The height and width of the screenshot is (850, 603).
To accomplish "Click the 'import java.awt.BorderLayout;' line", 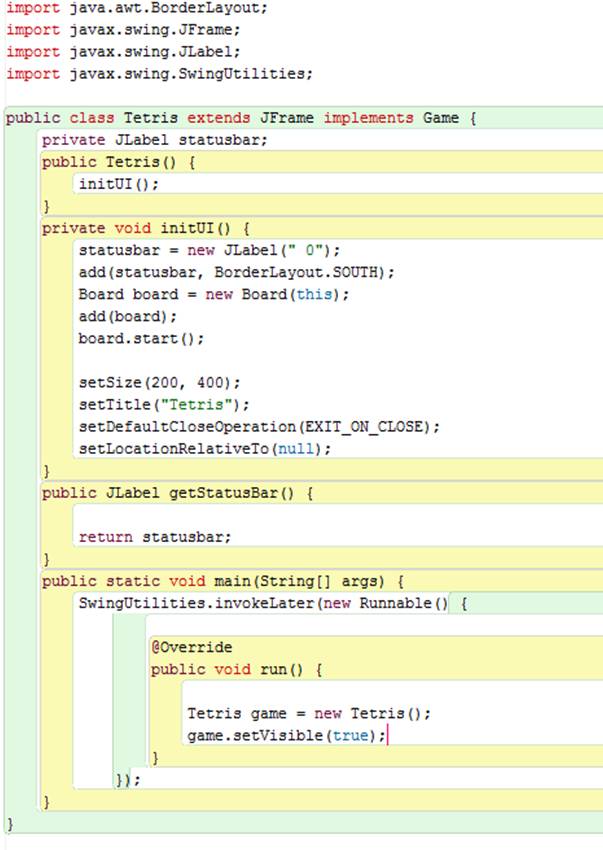I will pyautogui.click(x=137, y=8).
